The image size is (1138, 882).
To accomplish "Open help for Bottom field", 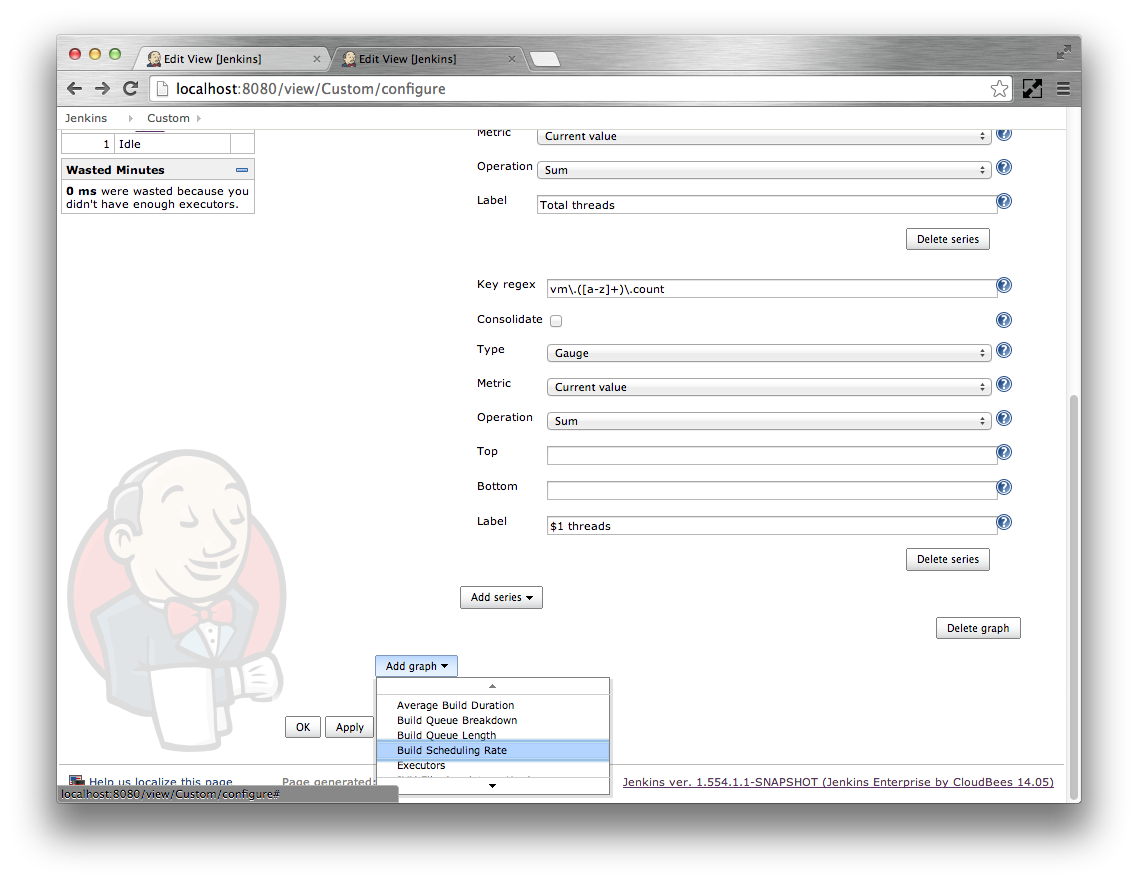I will (1004, 487).
